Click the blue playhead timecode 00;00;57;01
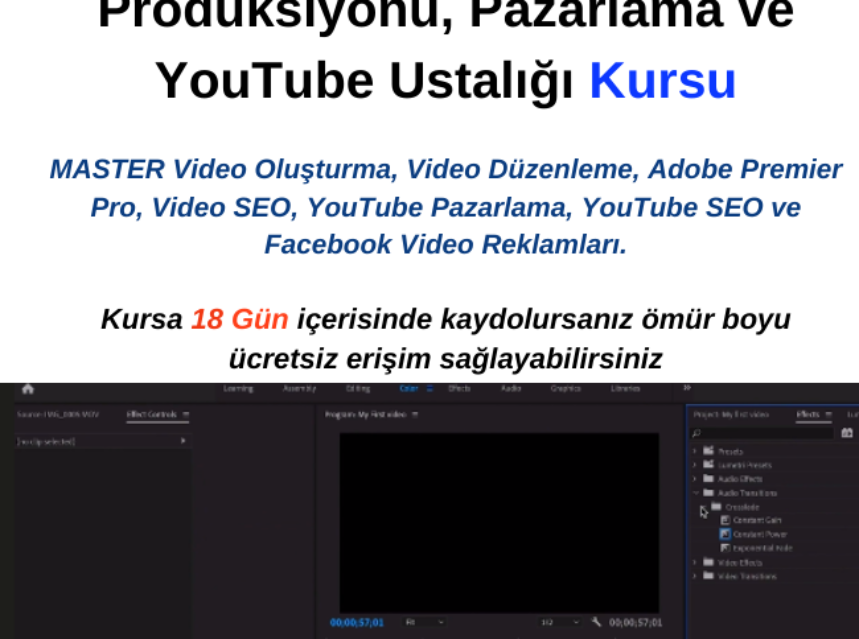Screen dimensions: 859x639 tap(357, 623)
